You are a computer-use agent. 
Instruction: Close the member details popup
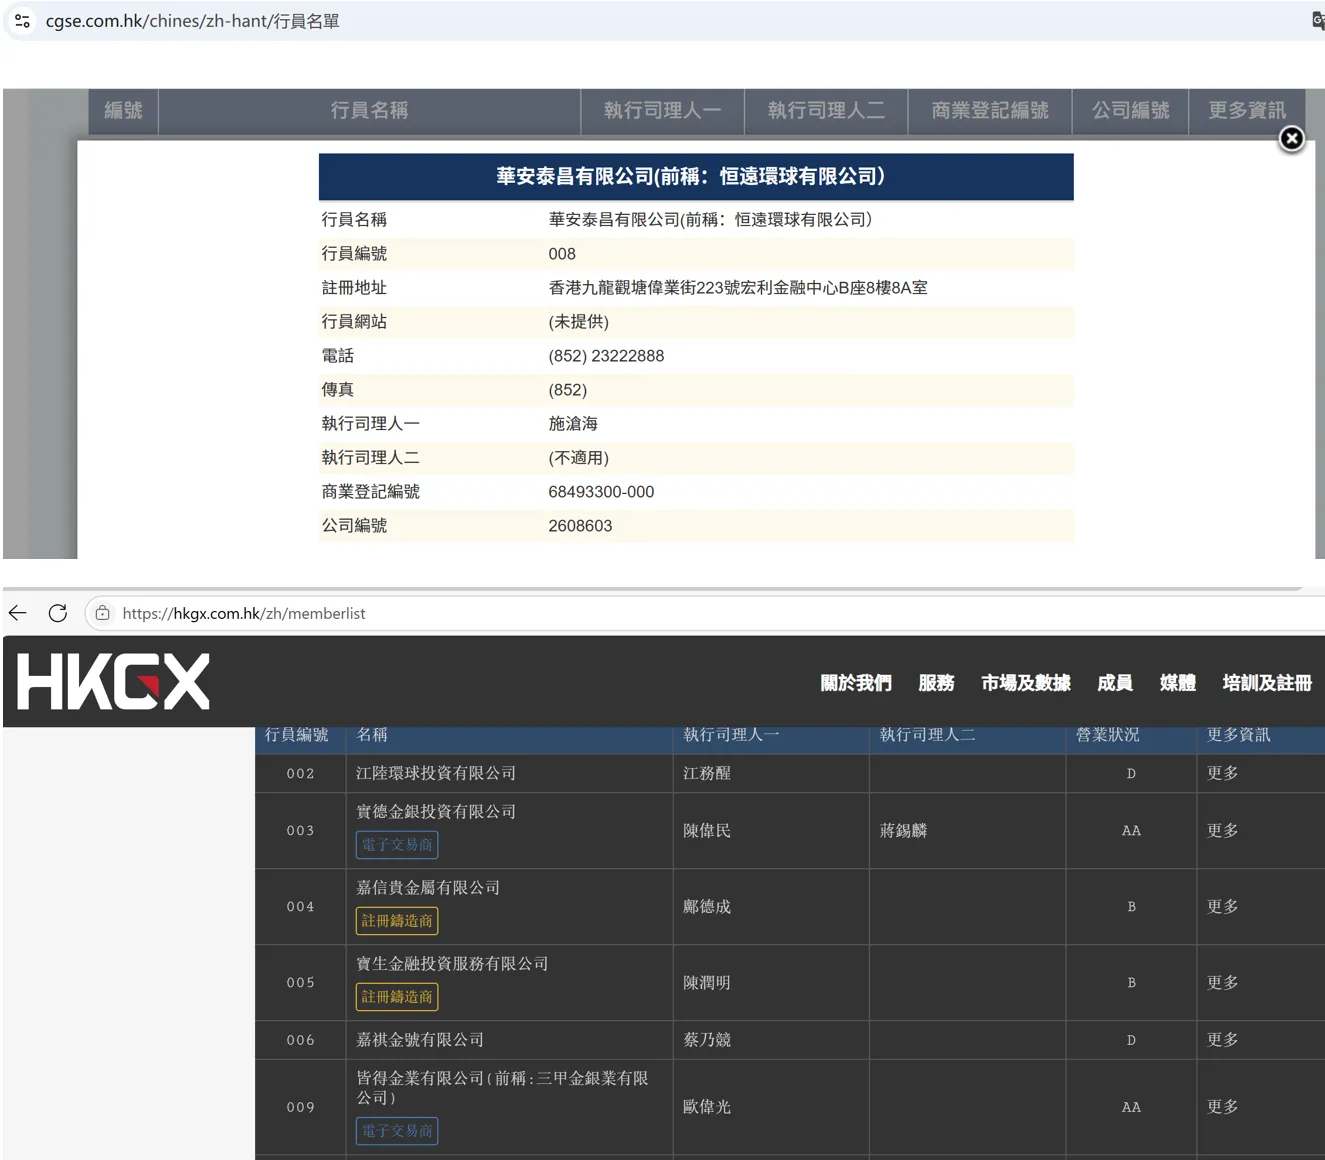click(x=1291, y=139)
